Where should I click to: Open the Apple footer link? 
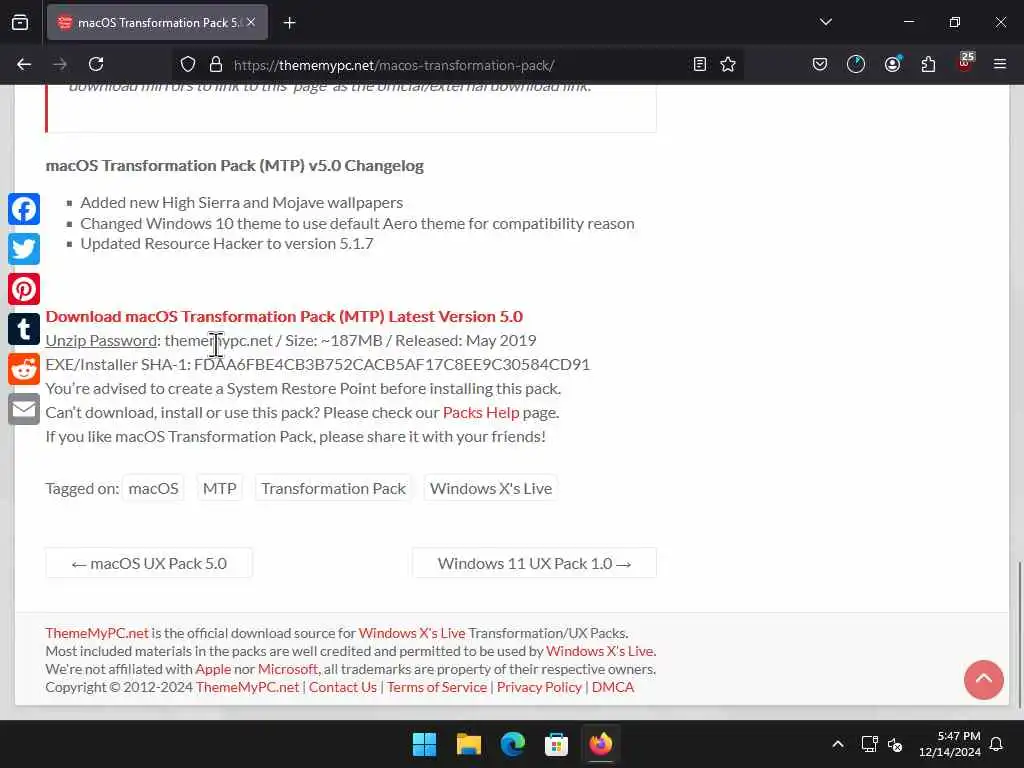[x=213, y=669]
